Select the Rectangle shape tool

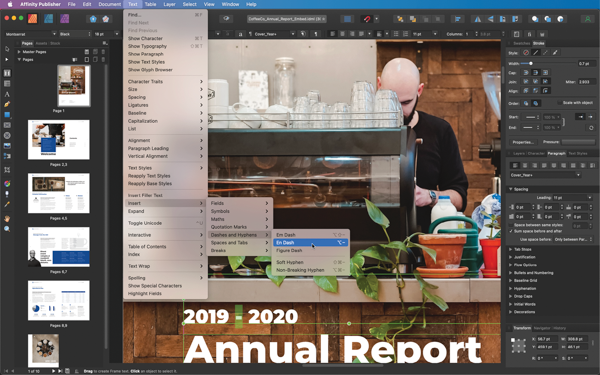[7, 114]
